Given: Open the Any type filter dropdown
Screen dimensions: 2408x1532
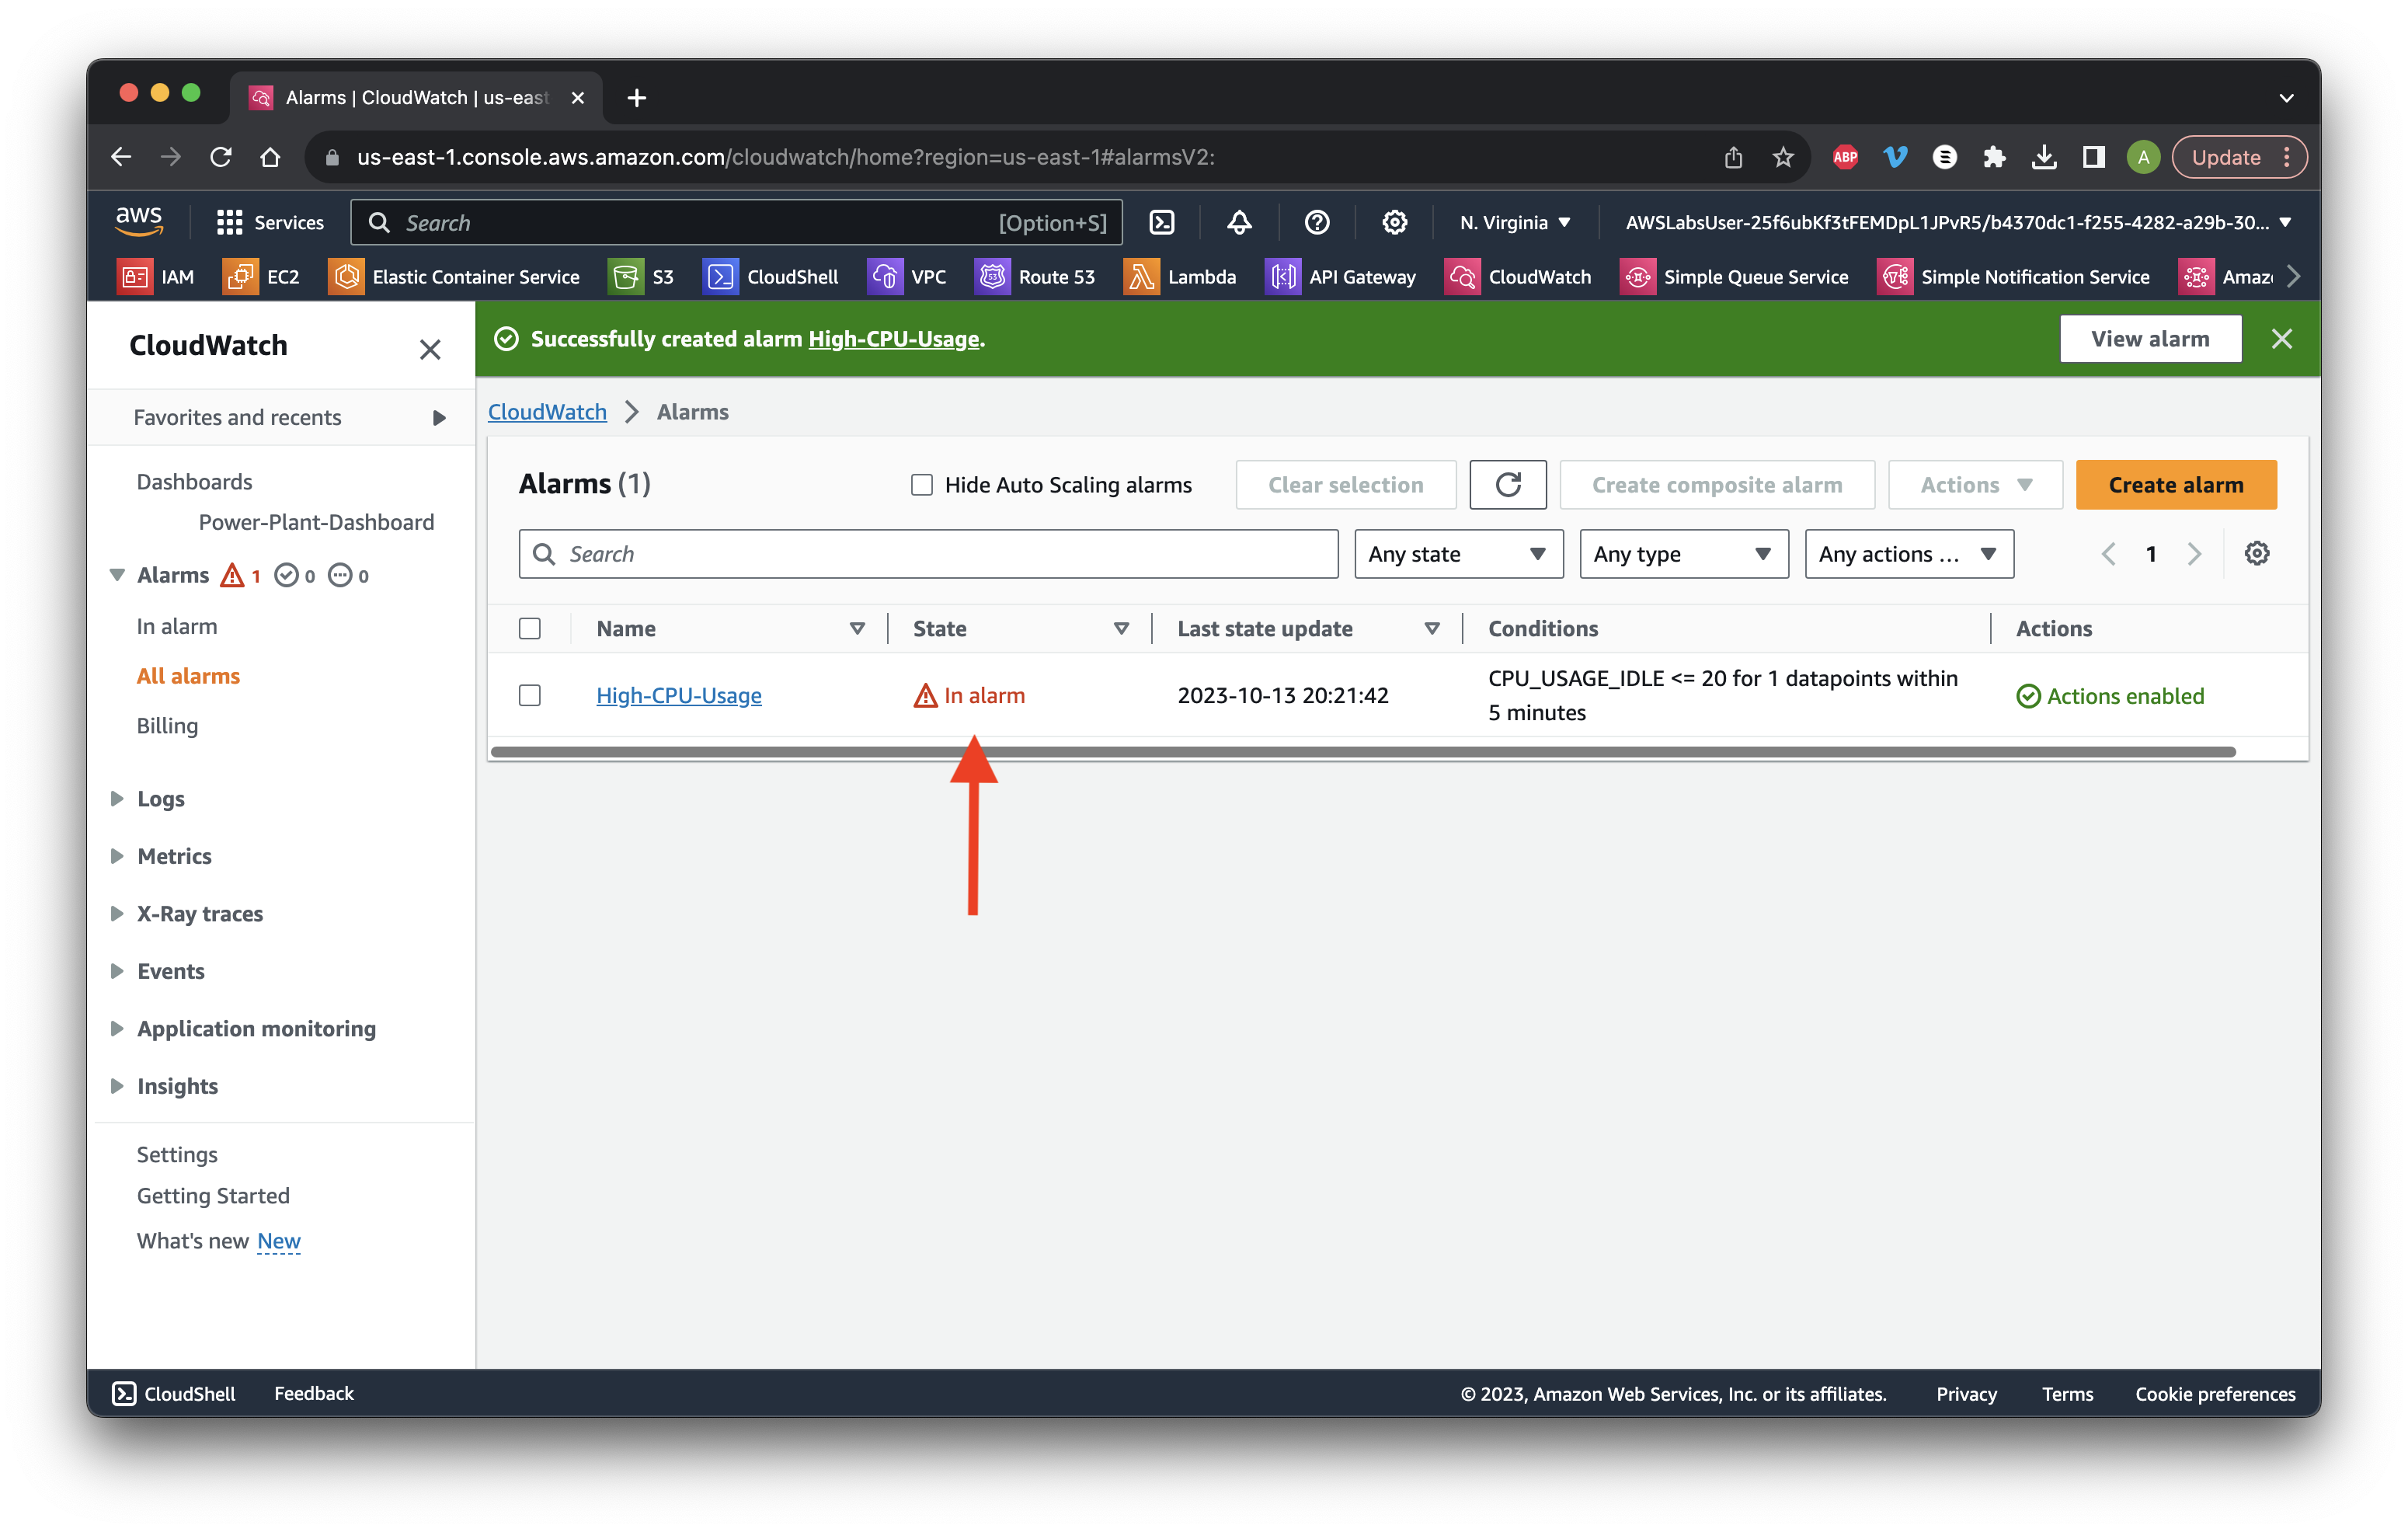Looking at the screenshot, I should tap(1683, 554).
